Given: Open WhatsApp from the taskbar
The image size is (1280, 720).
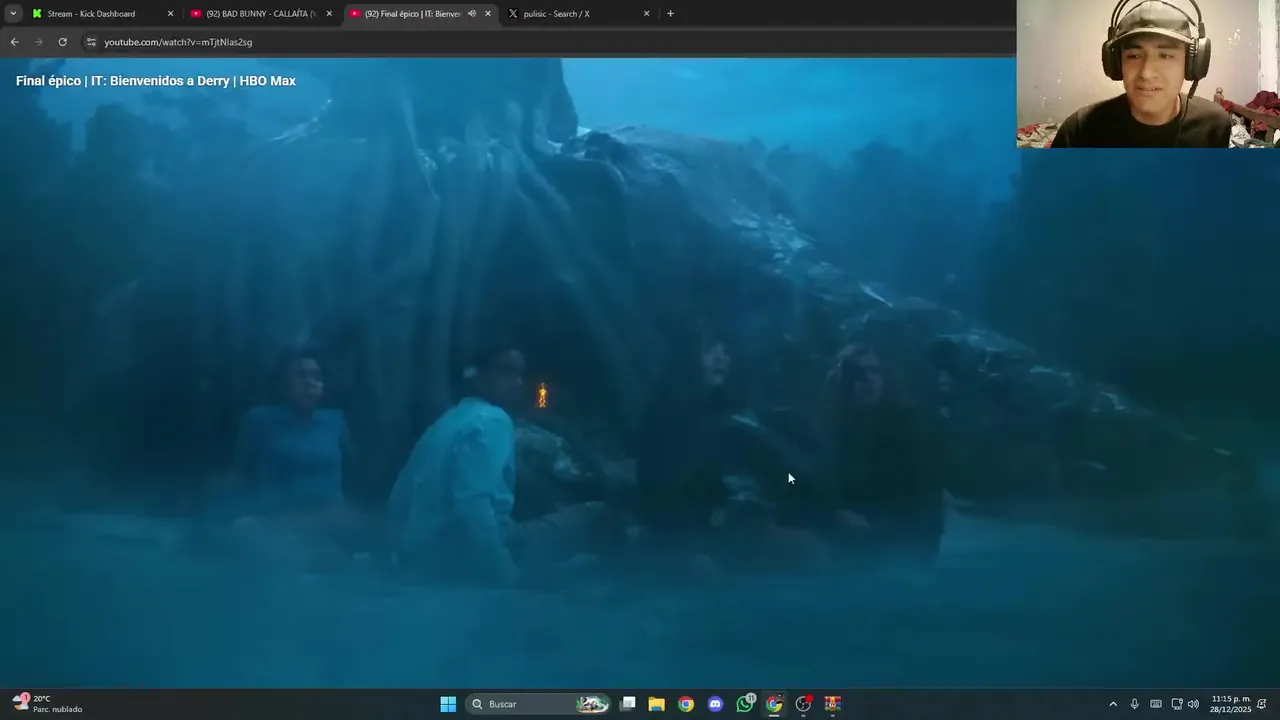Looking at the screenshot, I should tap(745, 704).
